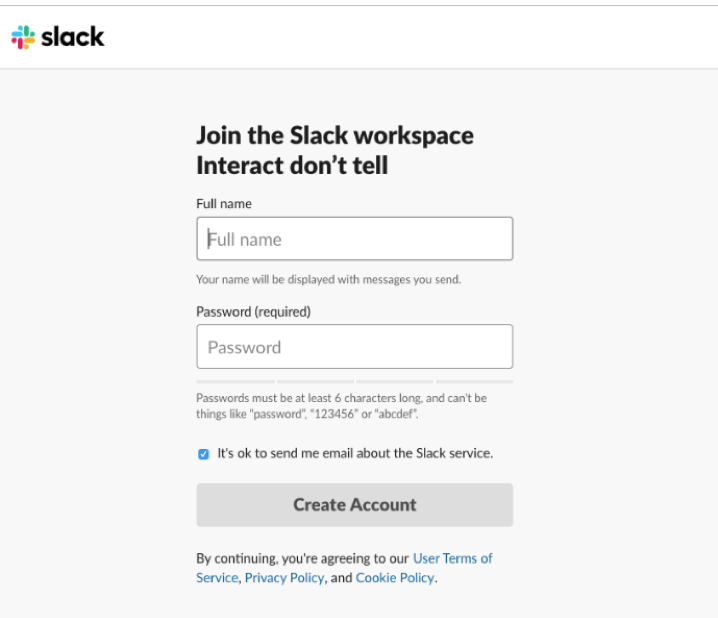This screenshot has height=618, width=718.
Task: Click third segment of password strength meter
Action: click(x=395, y=381)
